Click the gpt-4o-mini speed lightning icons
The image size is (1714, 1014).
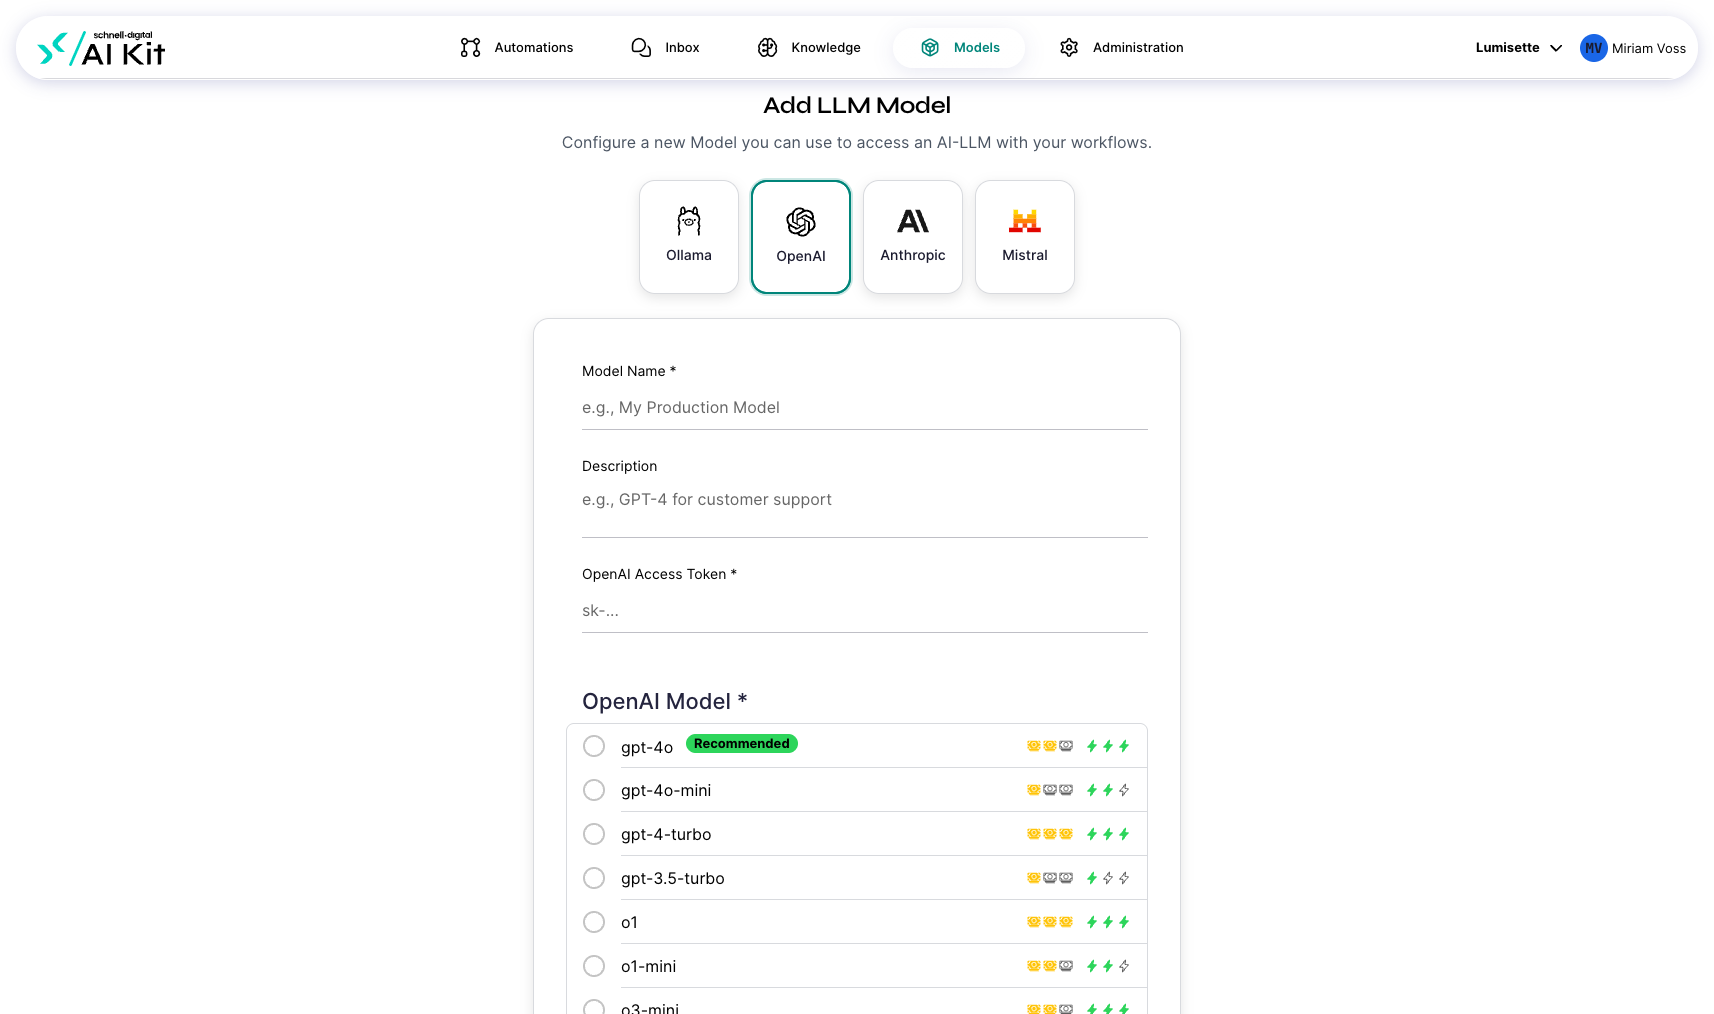click(x=1108, y=790)
